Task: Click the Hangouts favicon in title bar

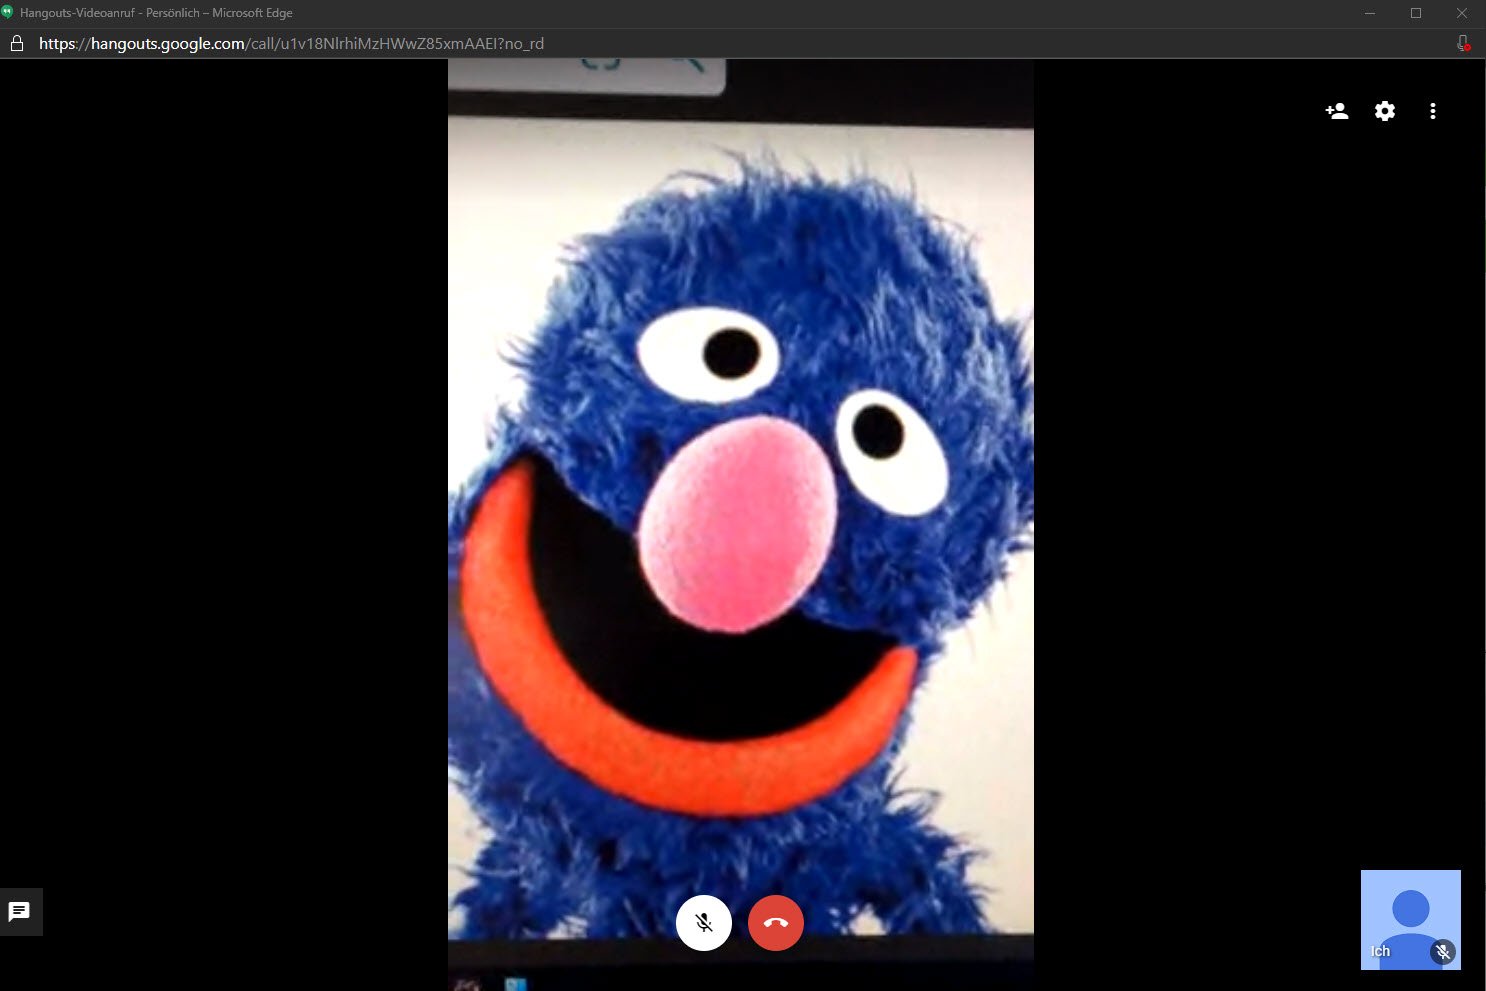Action: point(8,13)
